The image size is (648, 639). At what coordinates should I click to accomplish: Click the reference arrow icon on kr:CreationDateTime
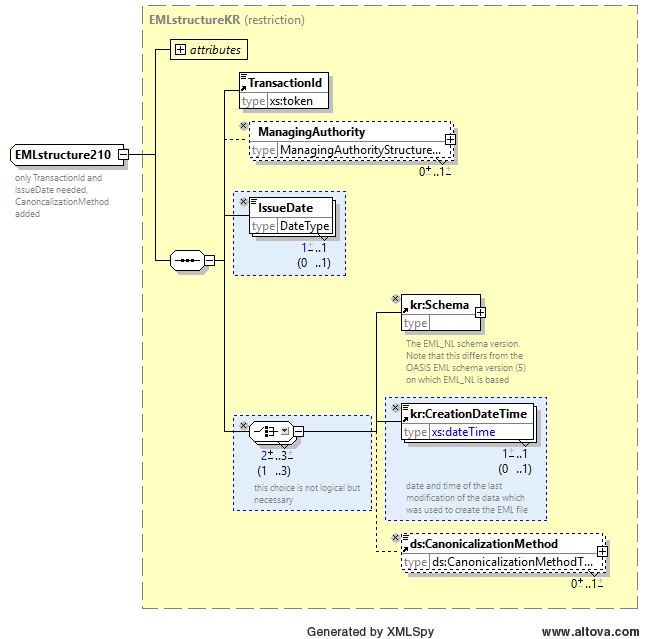[x=405, y=420]
